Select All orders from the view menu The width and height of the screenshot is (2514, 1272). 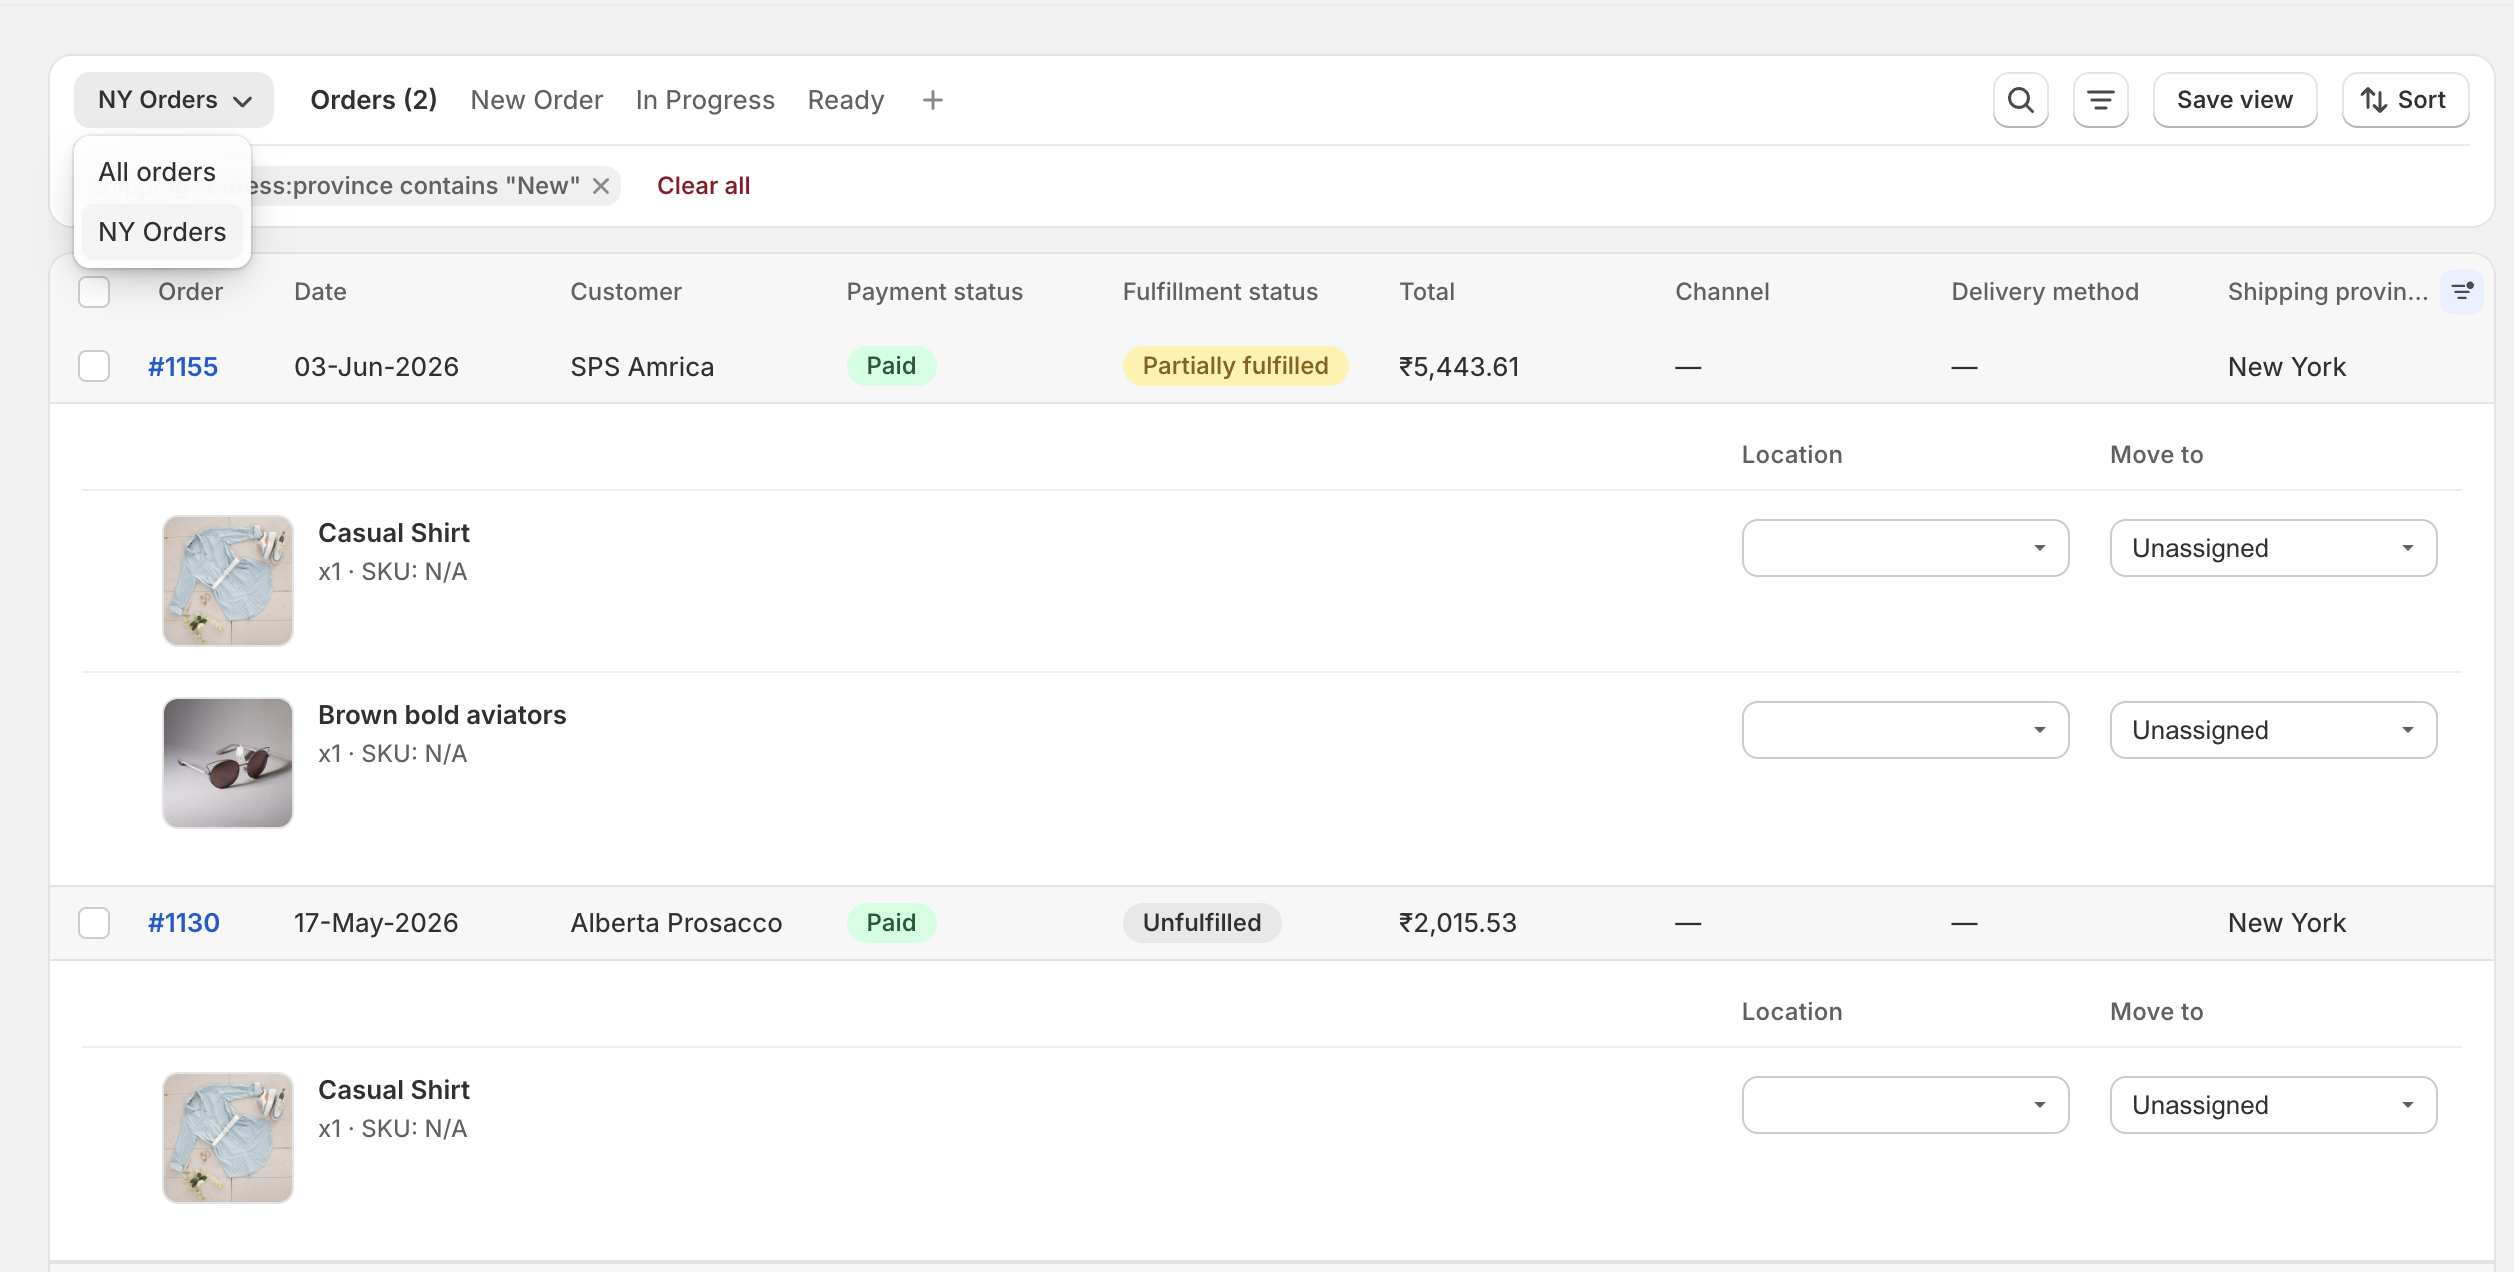[x=162, y=172]
